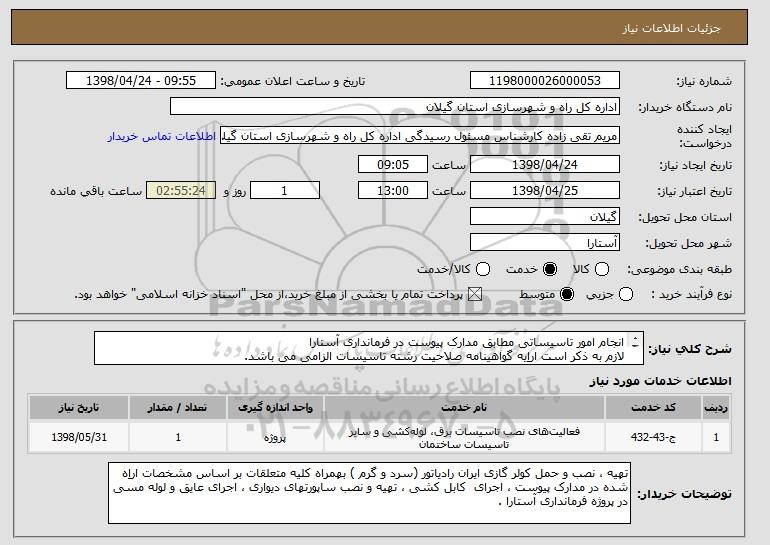Click the validity date field 1398/04/25
Screen dimensions: 770x545
pyautogui.click(x=545, y=191)
